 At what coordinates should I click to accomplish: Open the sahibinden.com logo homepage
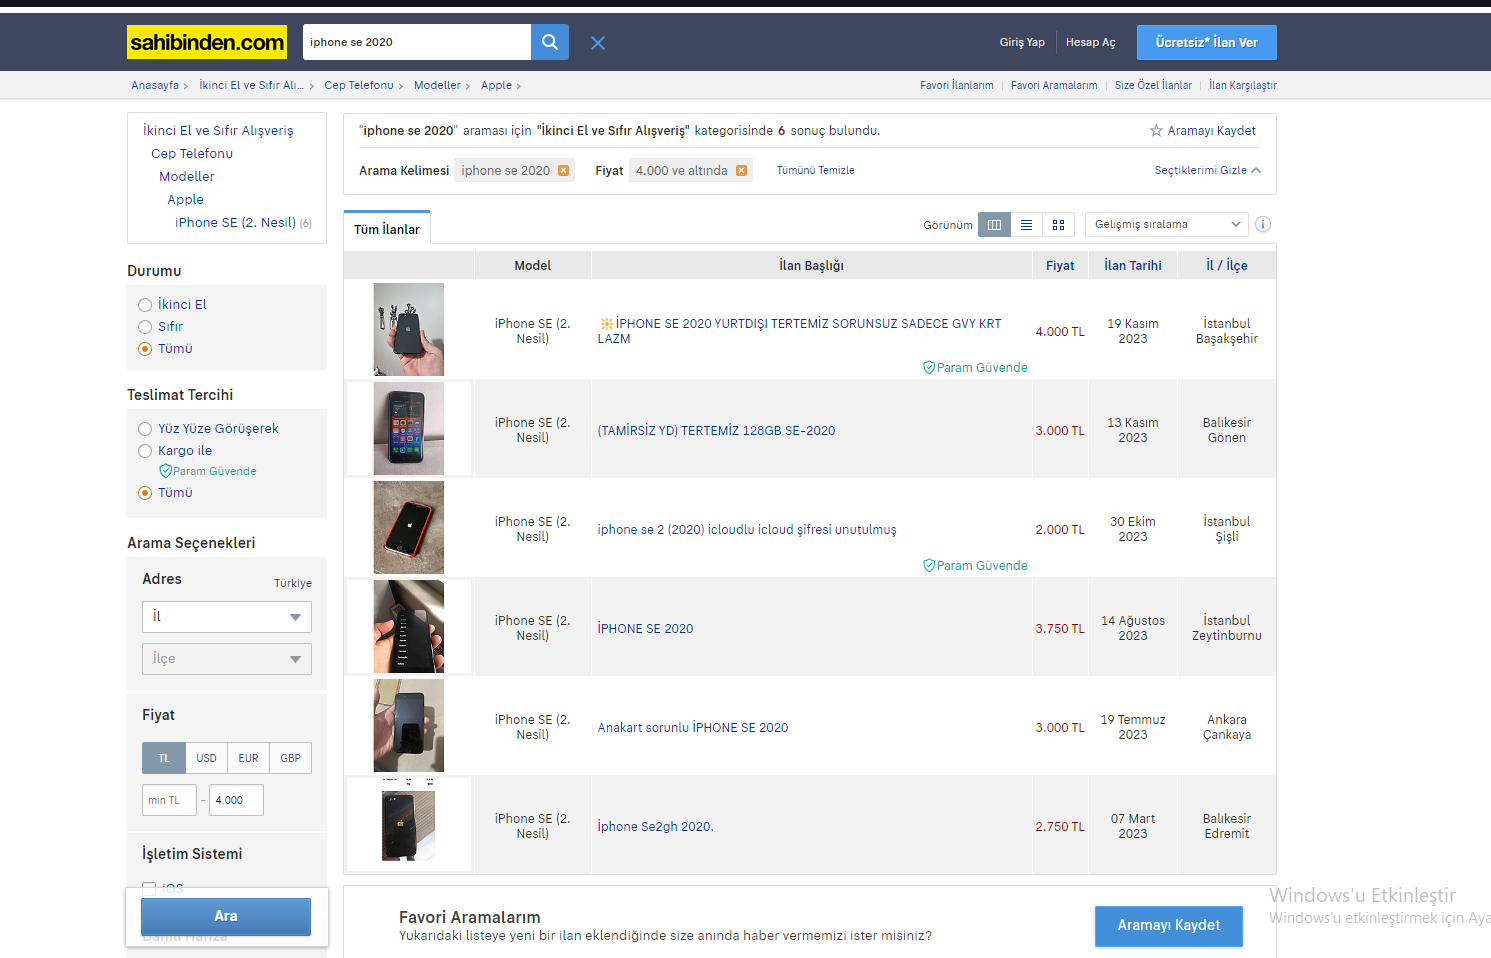pos(207,42)
